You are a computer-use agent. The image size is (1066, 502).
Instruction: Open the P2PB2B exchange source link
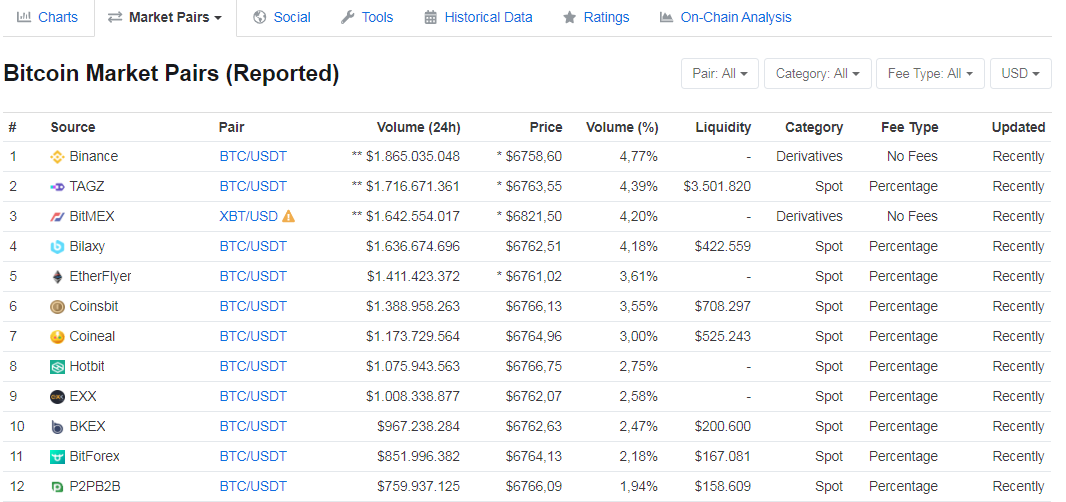(95, 487)
